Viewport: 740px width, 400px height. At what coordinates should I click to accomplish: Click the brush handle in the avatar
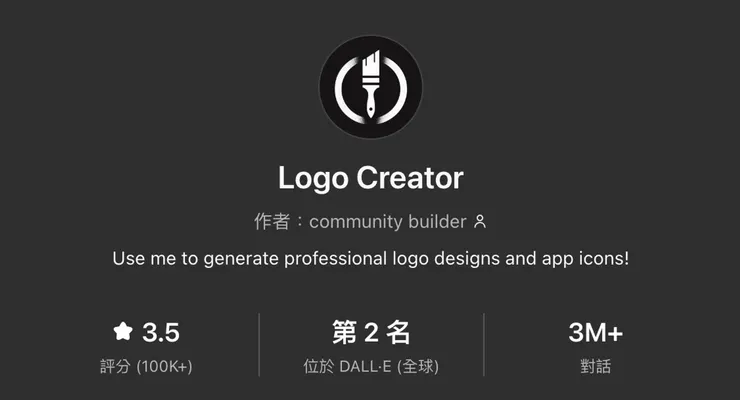[371, 102]
